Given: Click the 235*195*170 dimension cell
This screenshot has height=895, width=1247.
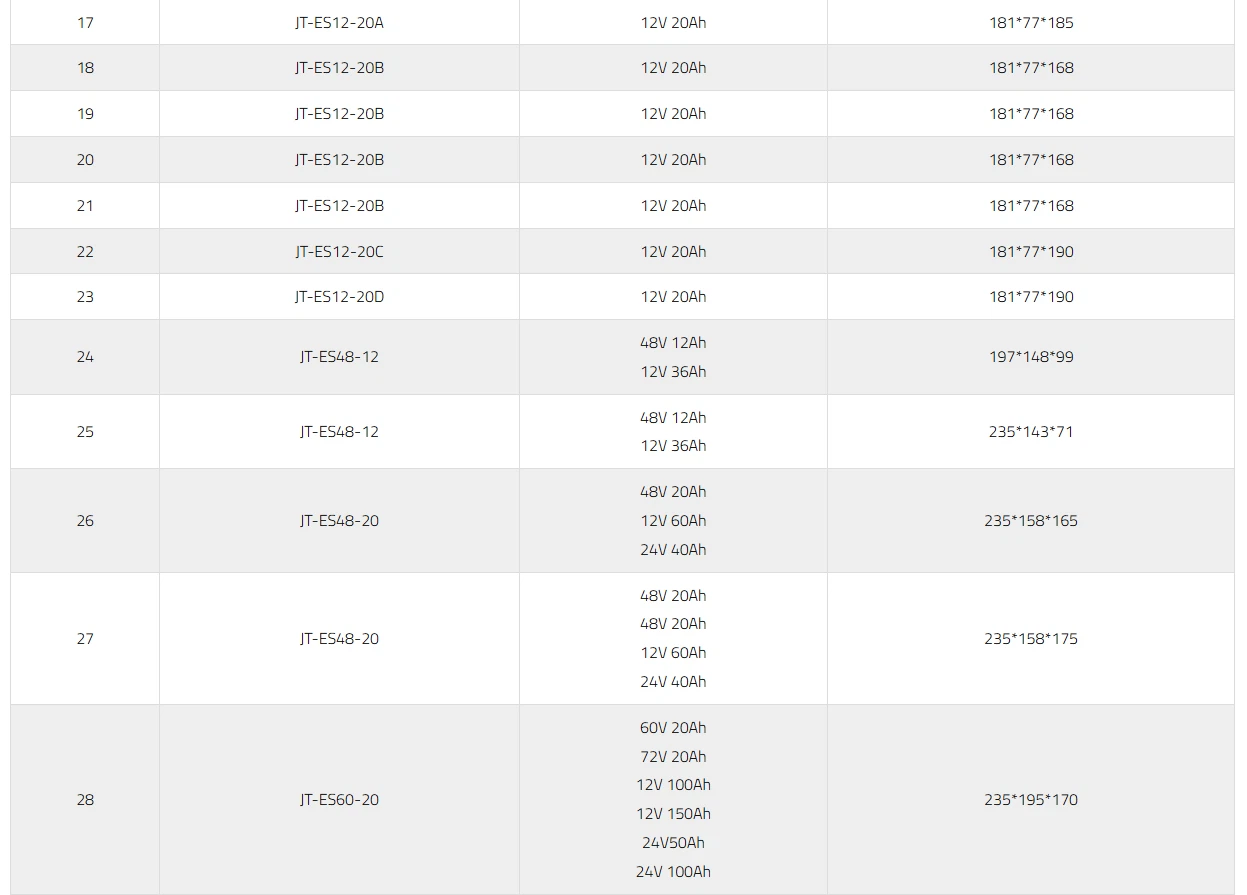Looking at the screenshot, I should (1031, 800).
